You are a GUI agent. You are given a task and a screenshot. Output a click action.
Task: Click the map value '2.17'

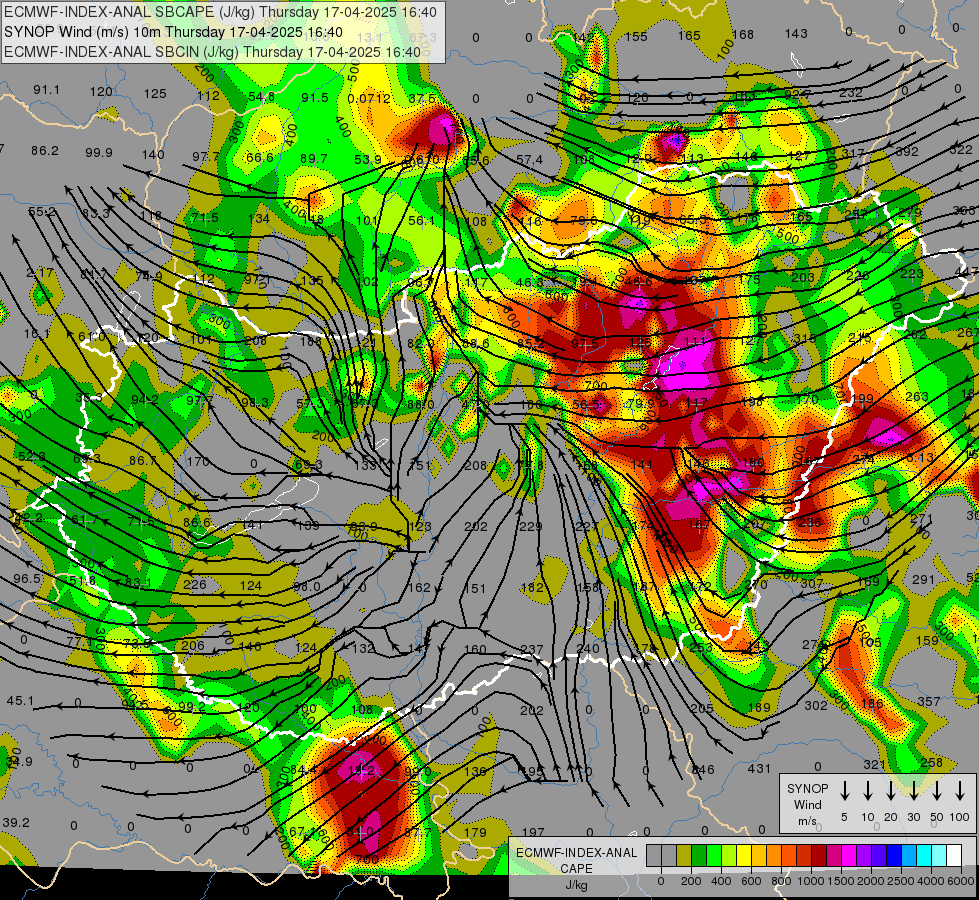tap(40, 273)
